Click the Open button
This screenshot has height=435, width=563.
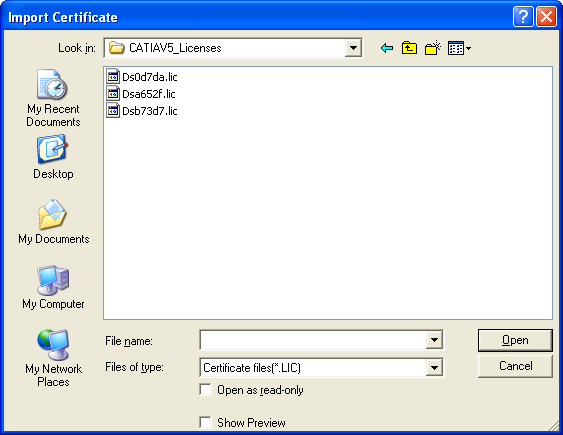point(515,340)
